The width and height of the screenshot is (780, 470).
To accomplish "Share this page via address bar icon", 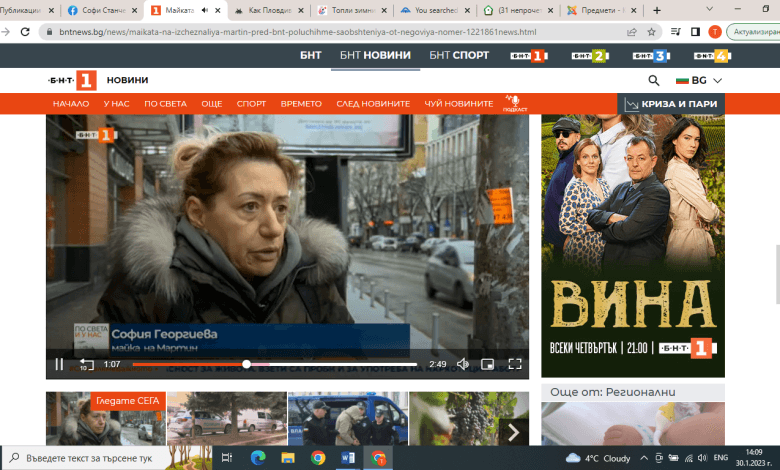I will [x=632, y=32].
